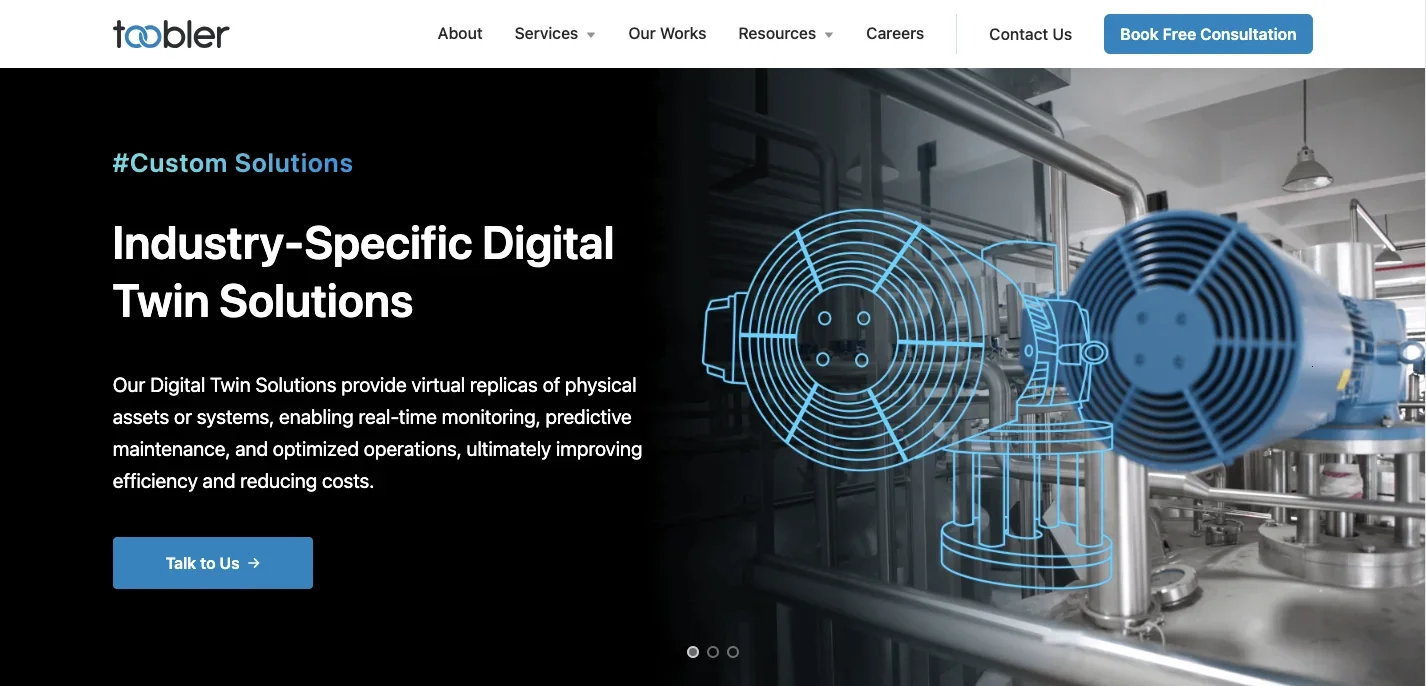
Task: Select the first carousel slide dot
Action: tap(693, 652)
